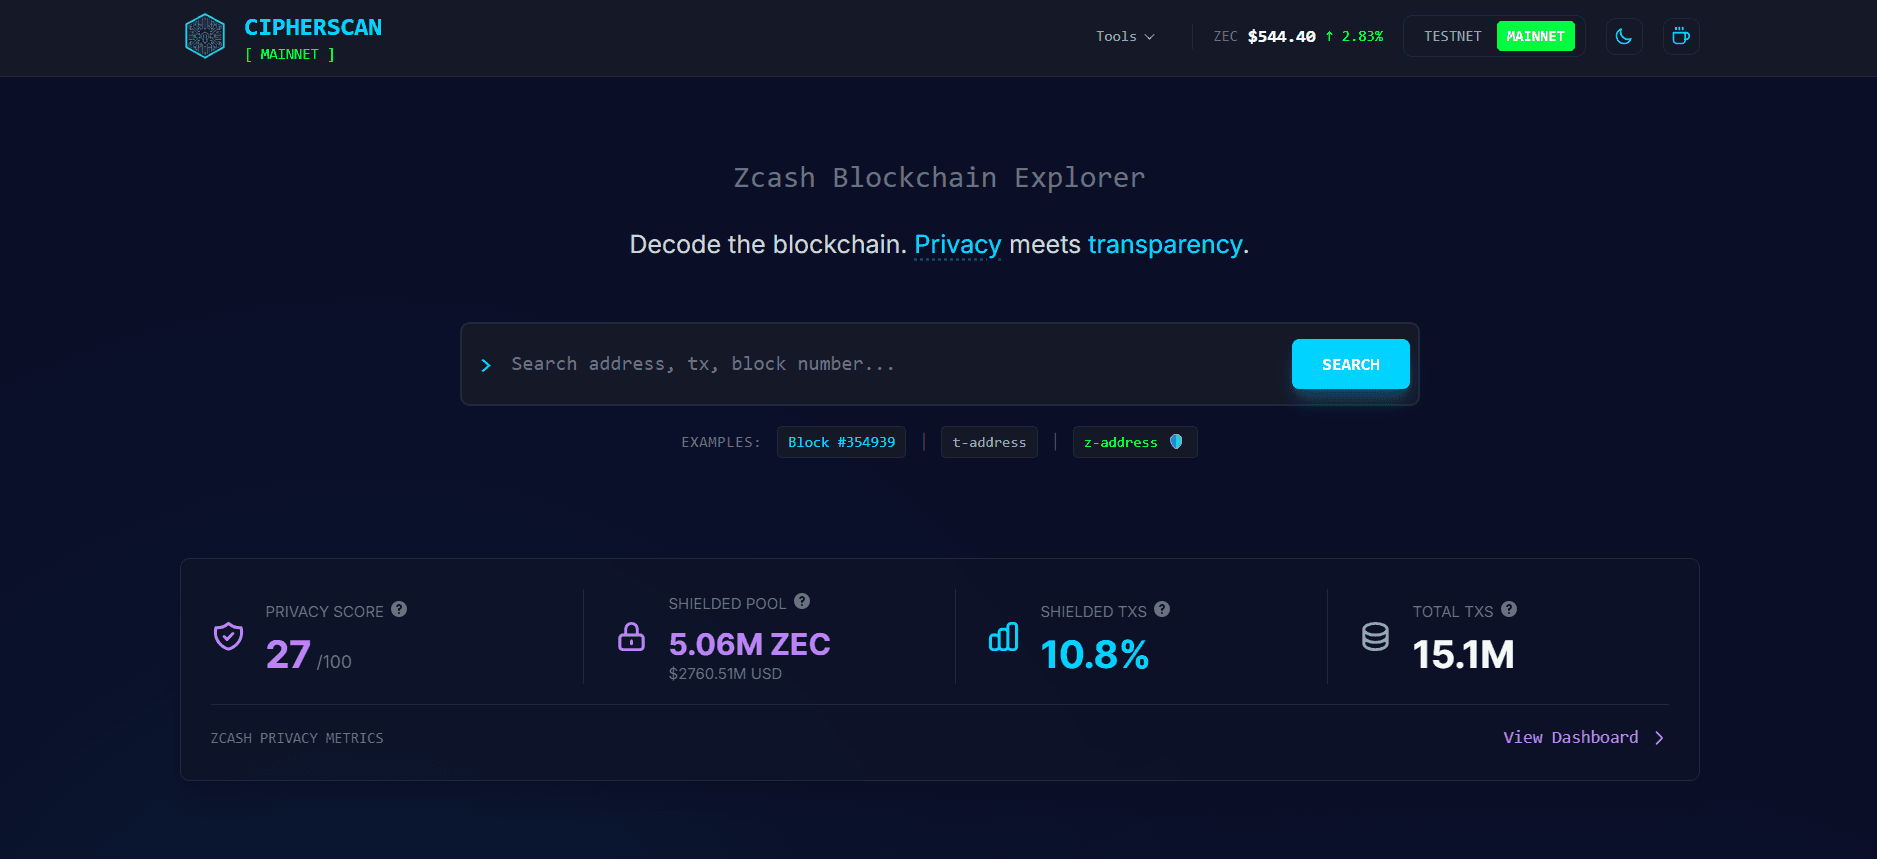Open View Dashboard via the chevron arrow
1877x859 pixels.
tap(1659, 738)
